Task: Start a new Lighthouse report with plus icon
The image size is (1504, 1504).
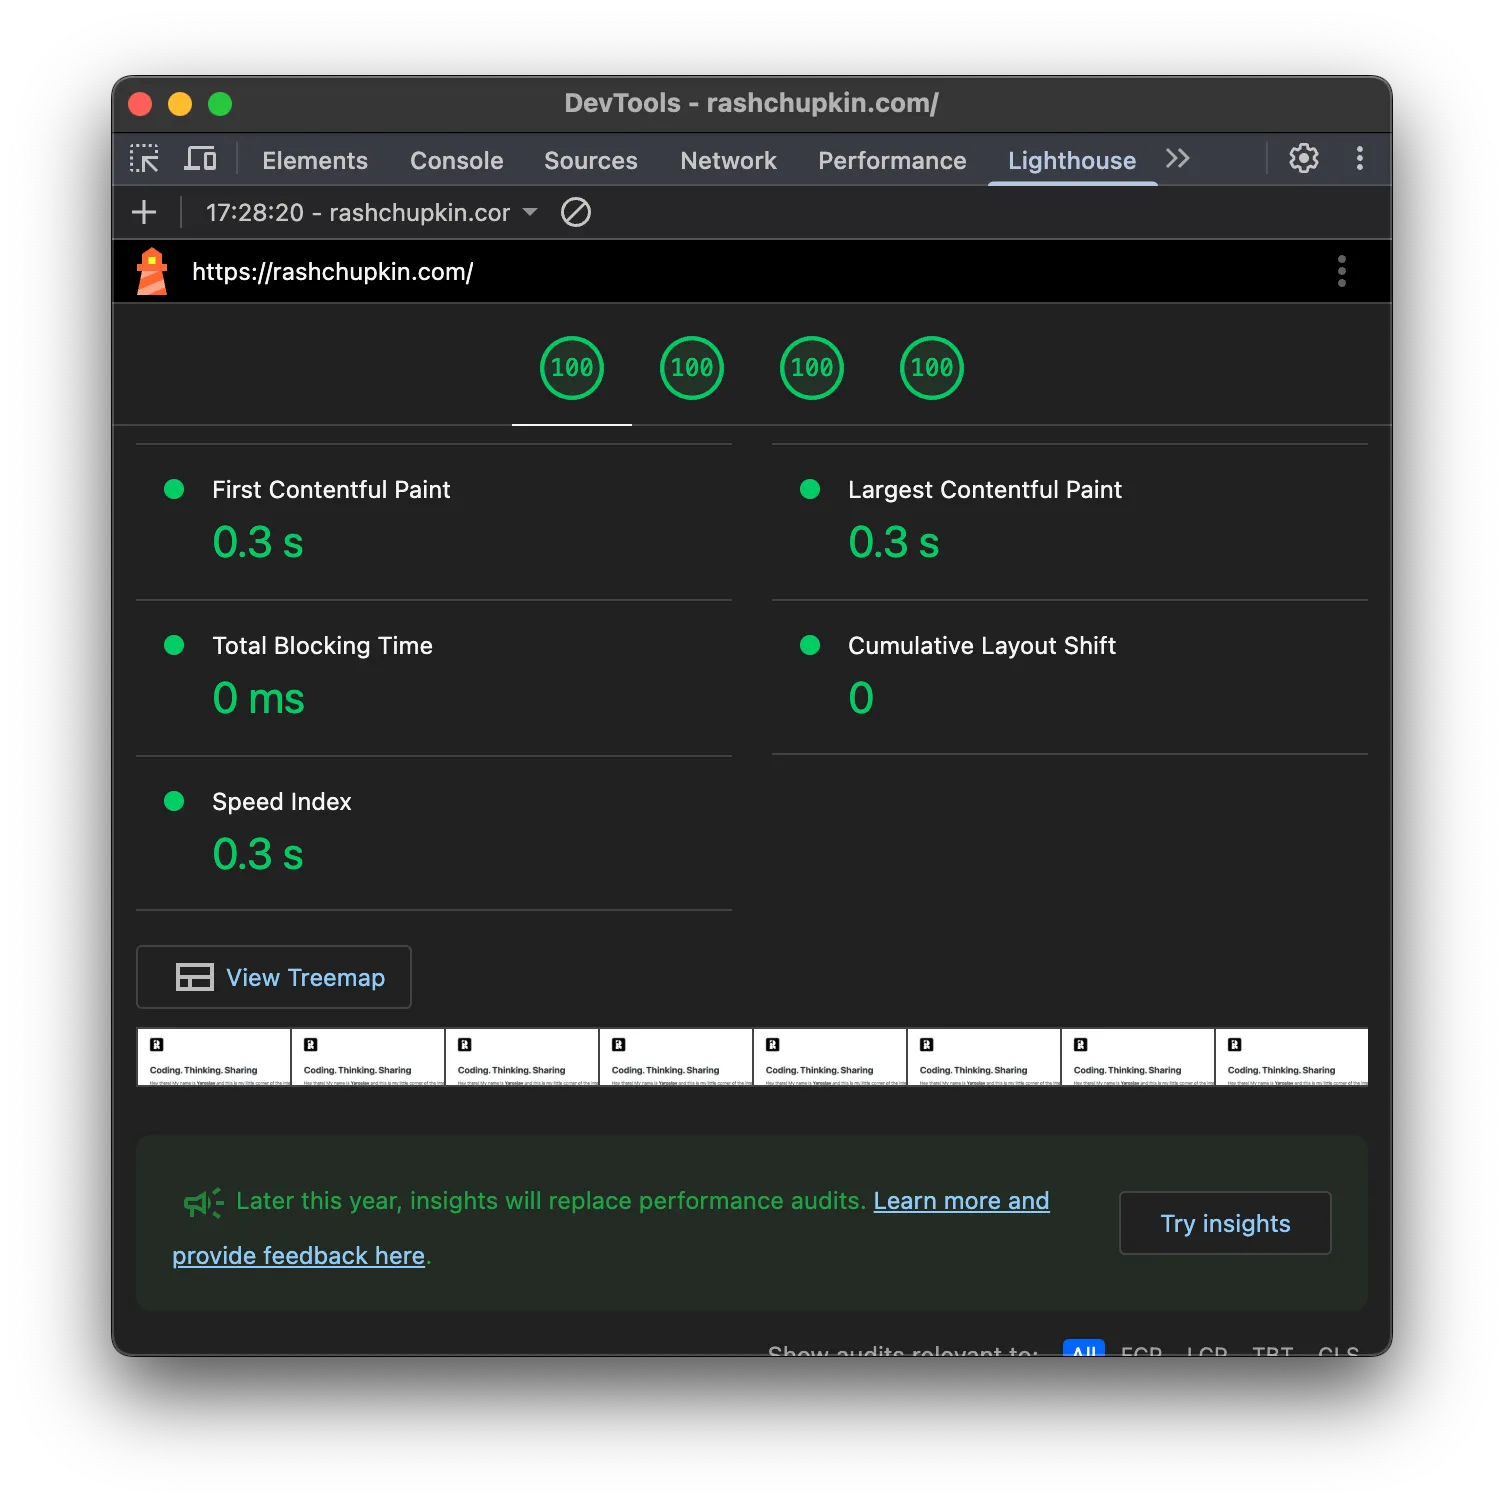Action: pos(144,212)
